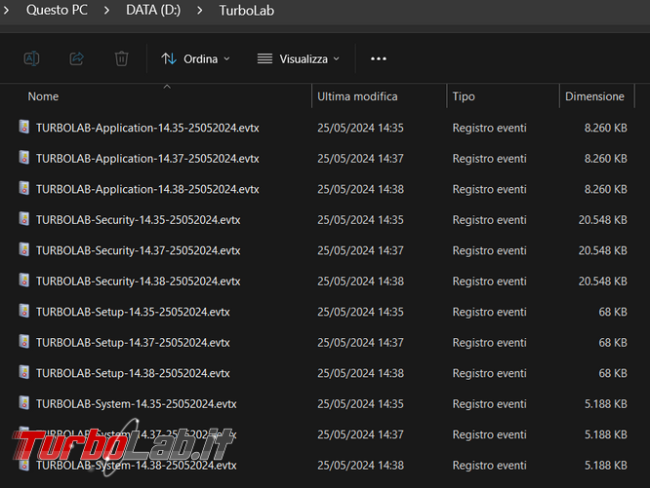Expand chevron after DATA (D:) breadcrumb

coord(200,10)
